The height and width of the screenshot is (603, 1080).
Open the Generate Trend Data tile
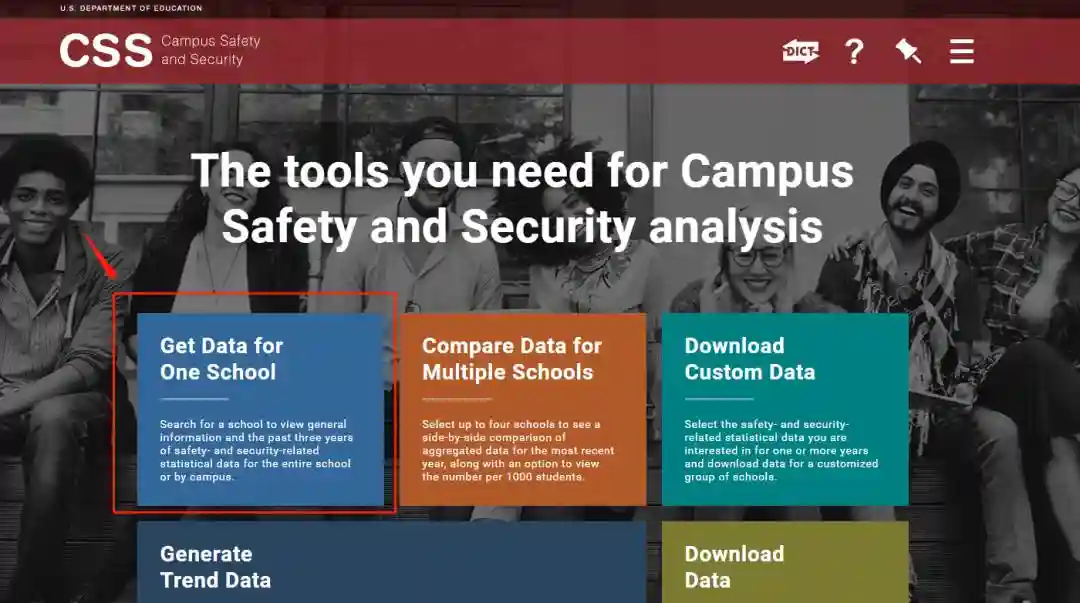click(391, 562)
